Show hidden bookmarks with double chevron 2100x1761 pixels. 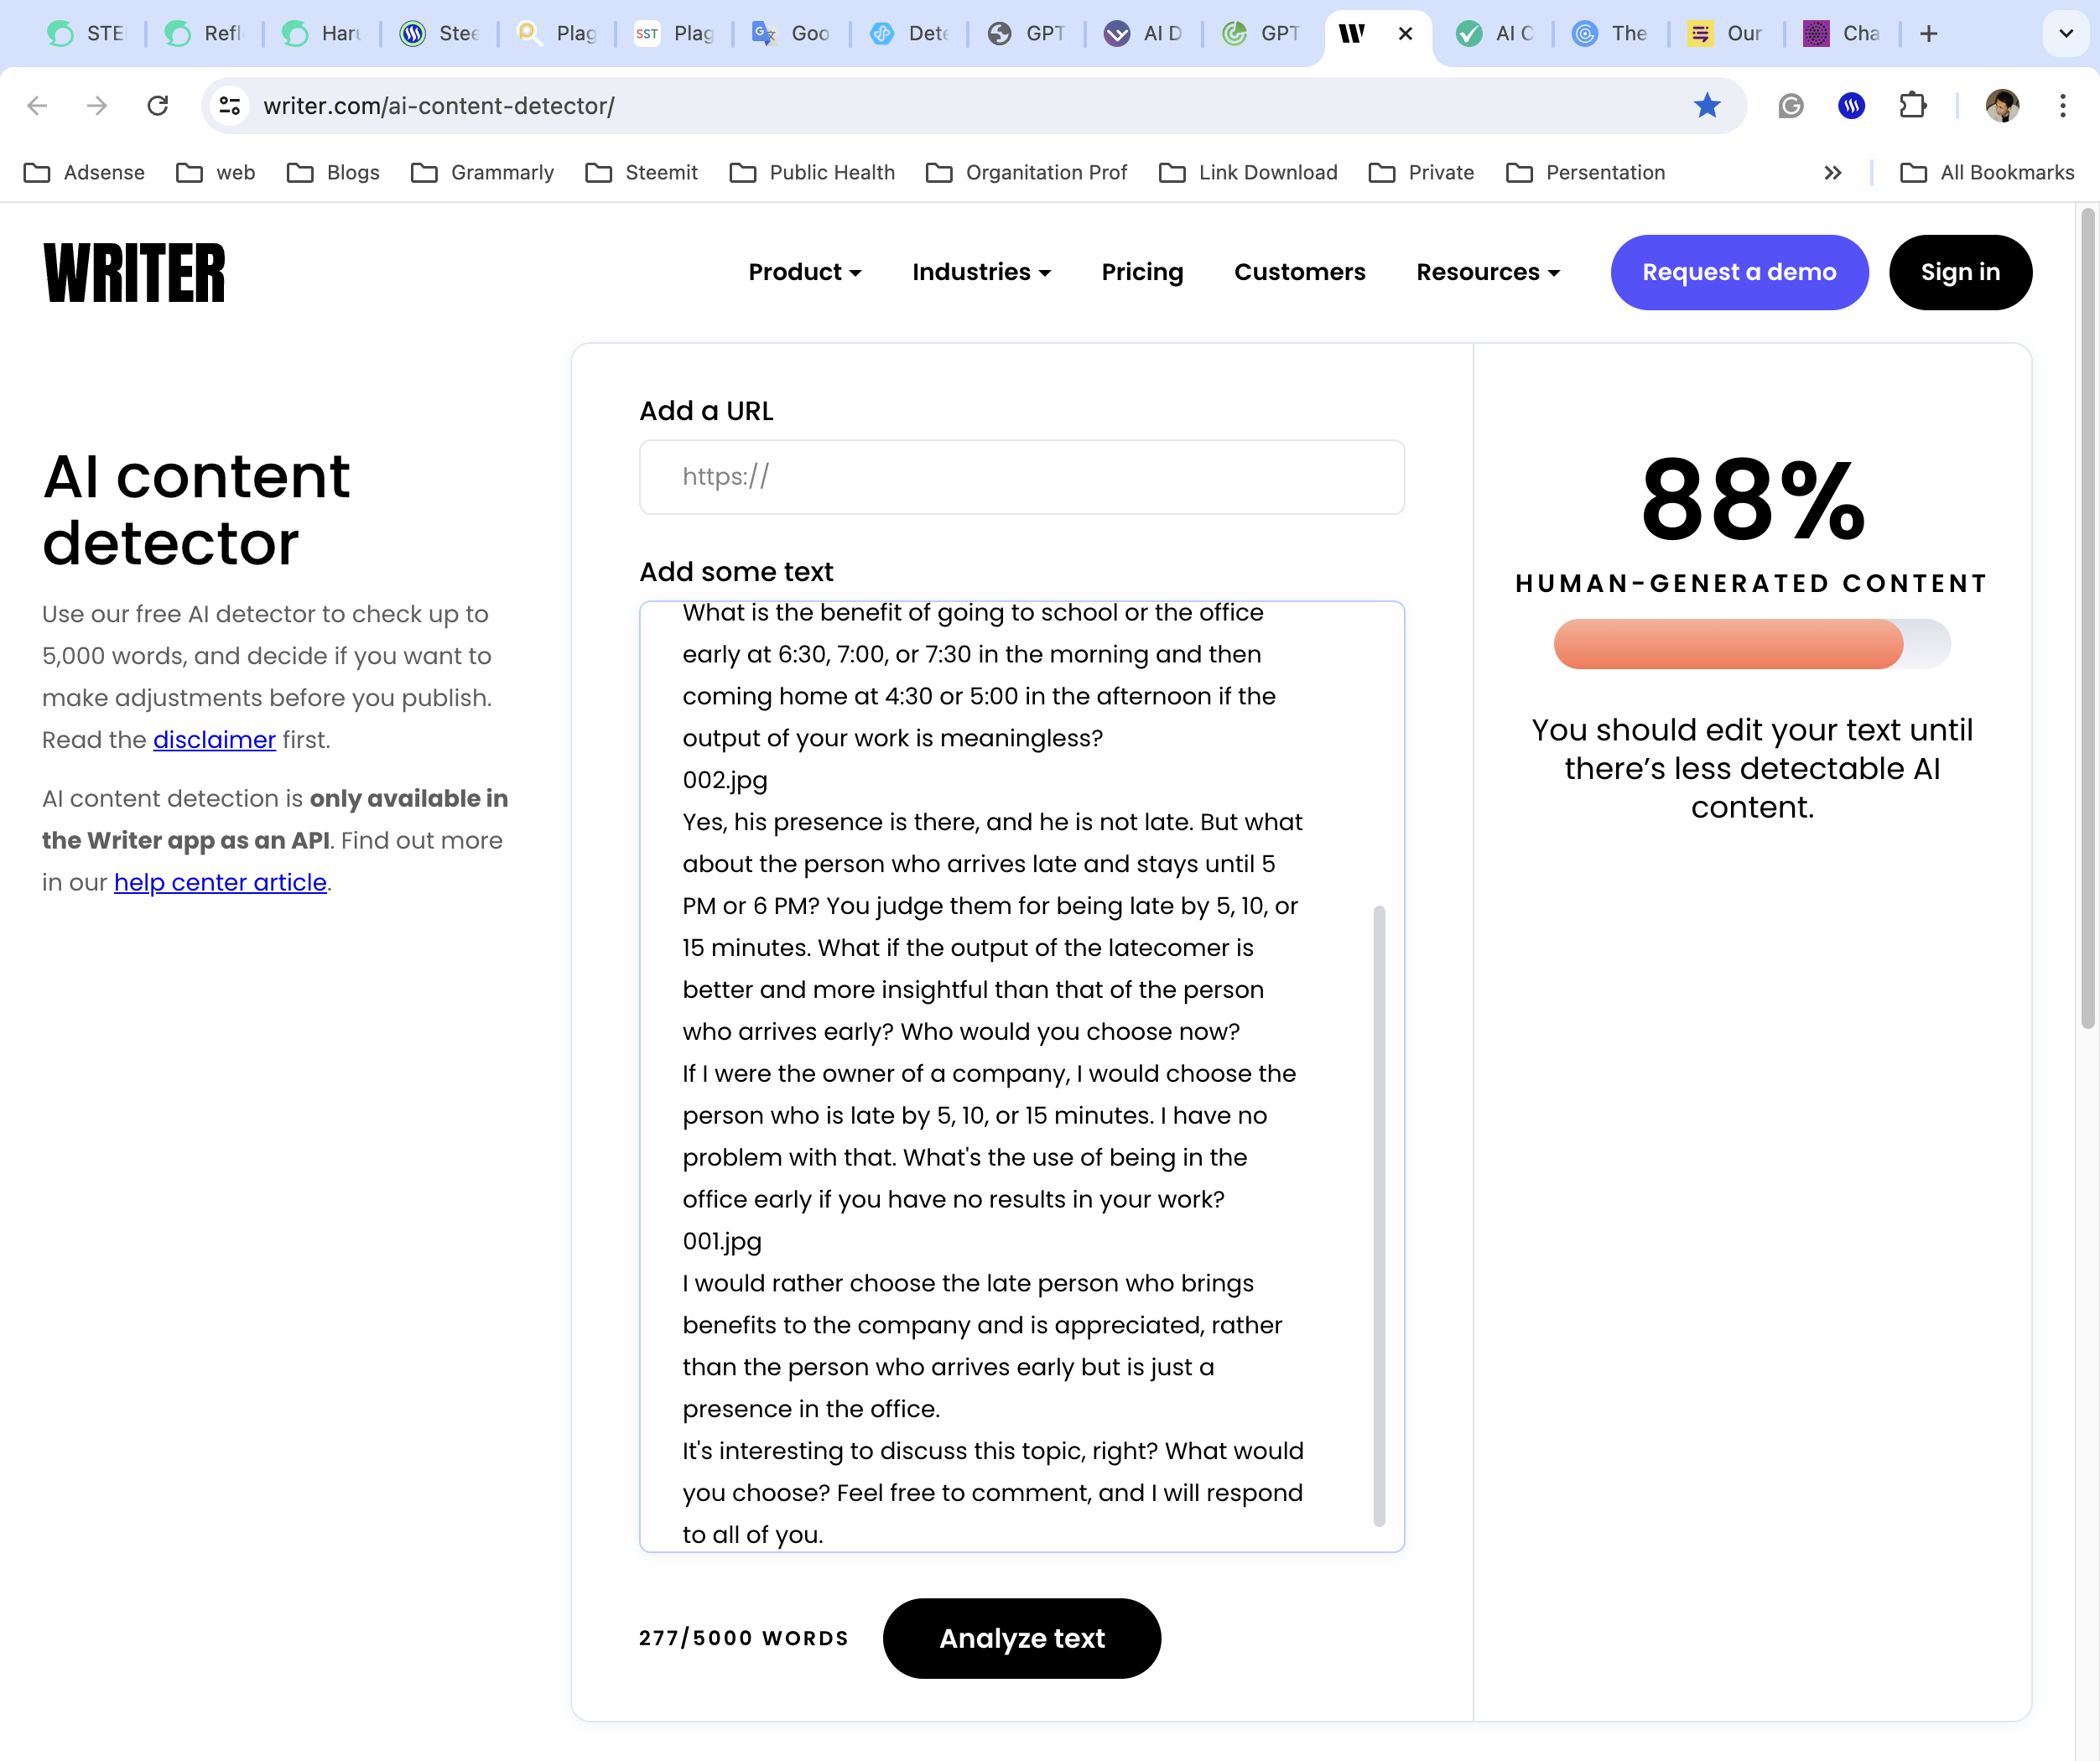[1833, 173]
